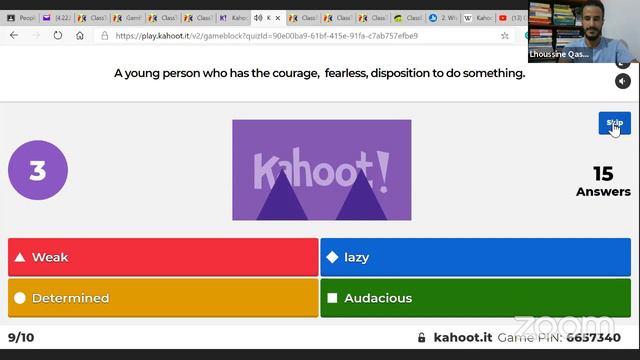This screenshot has height=360, width=640.
Task: Click the Game PIN 6657340 text
Action: (559, 338)
